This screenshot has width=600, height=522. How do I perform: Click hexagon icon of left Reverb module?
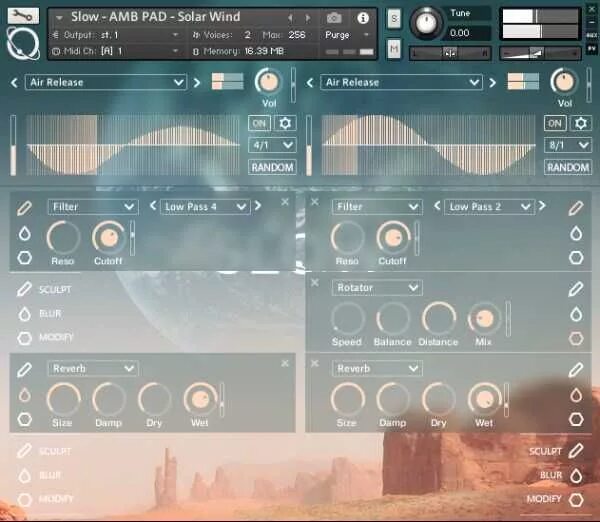coord(24,419)
